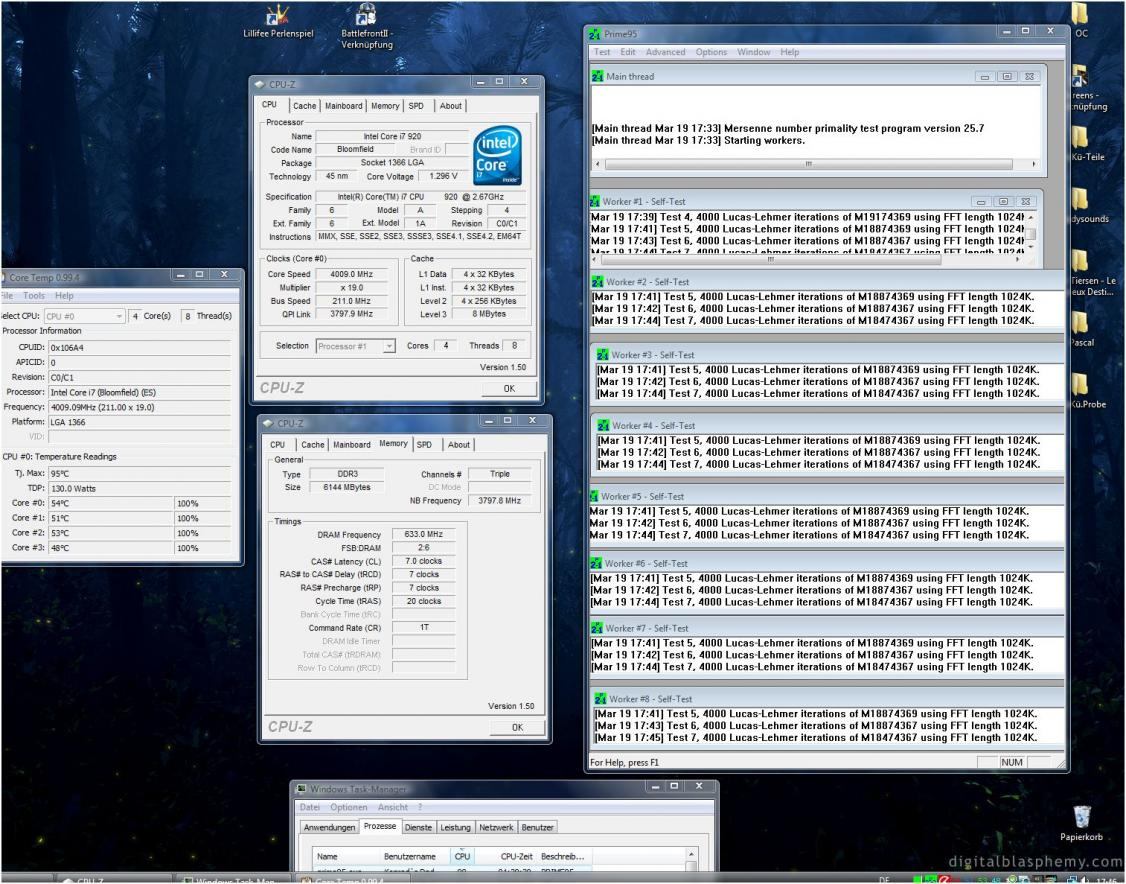Open the Options menu in Prime95

[x=711, y=52]
